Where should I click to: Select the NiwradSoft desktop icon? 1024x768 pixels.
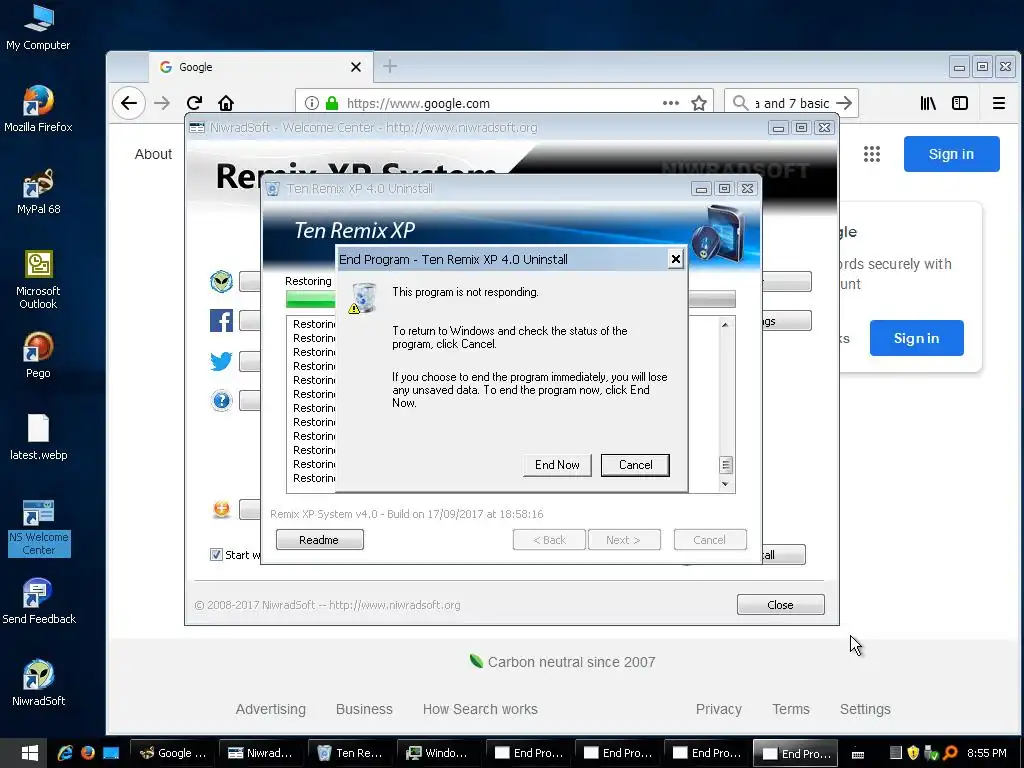(39, 682)
